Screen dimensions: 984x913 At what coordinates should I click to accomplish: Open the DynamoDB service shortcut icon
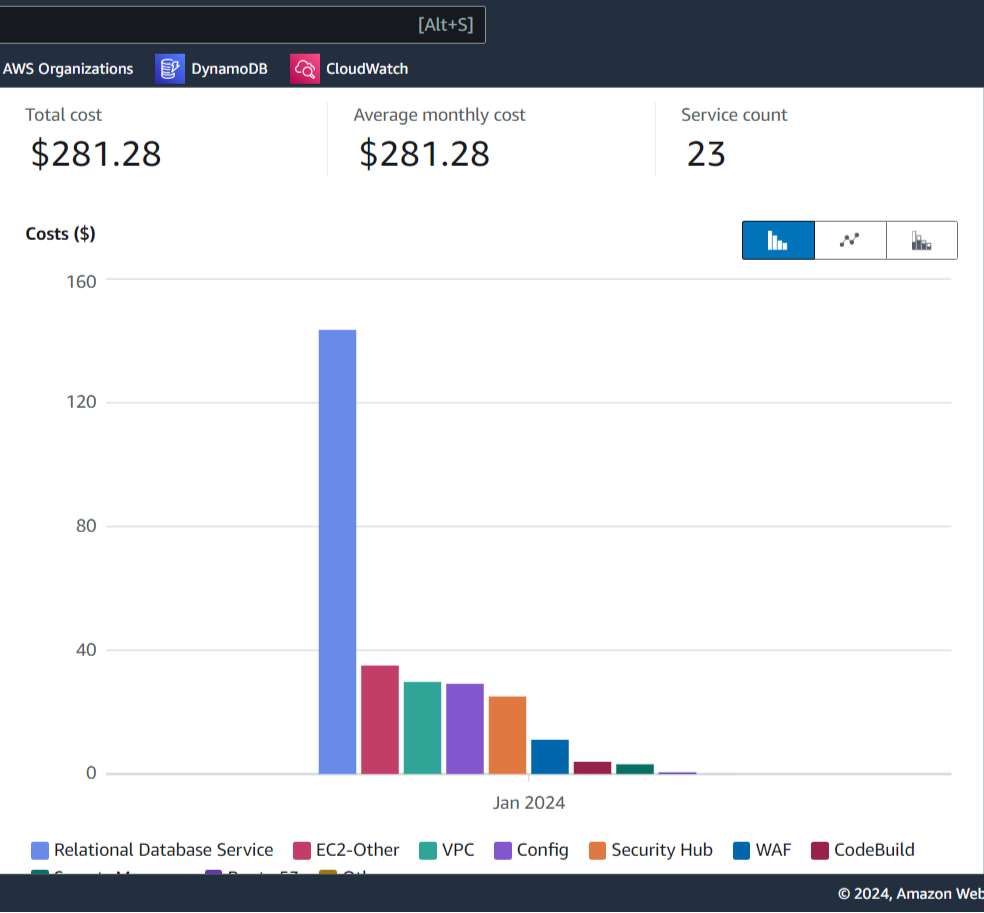click(171, 69)
